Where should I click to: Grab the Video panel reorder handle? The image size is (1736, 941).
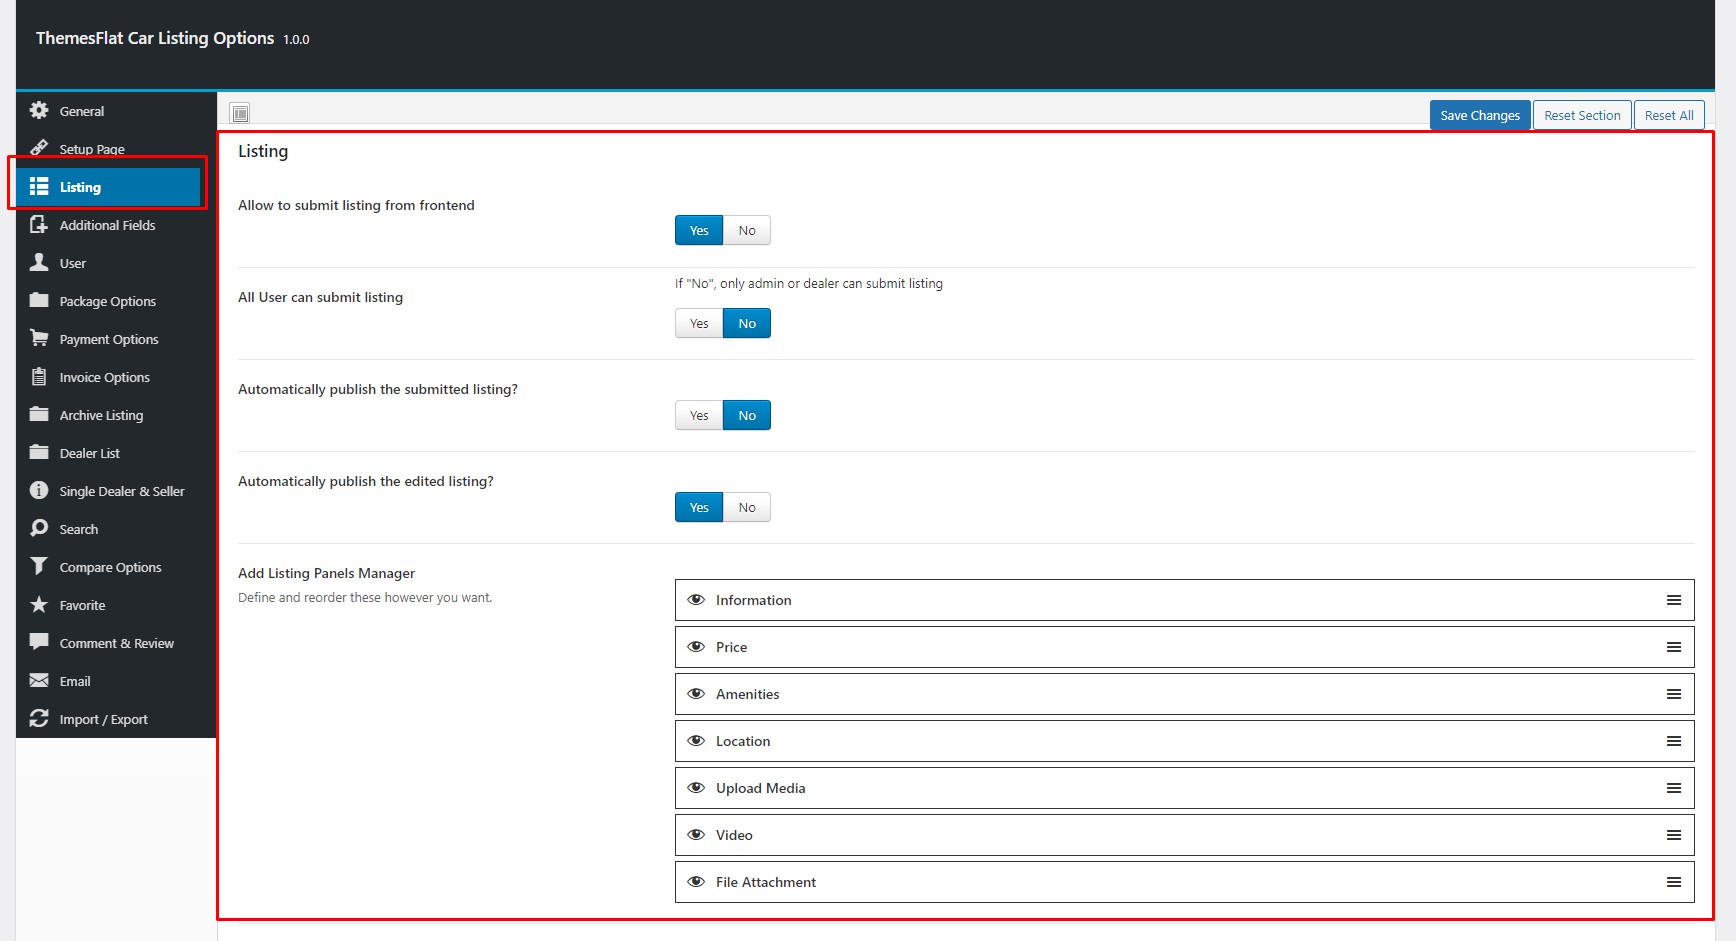tap(1674, 835)
